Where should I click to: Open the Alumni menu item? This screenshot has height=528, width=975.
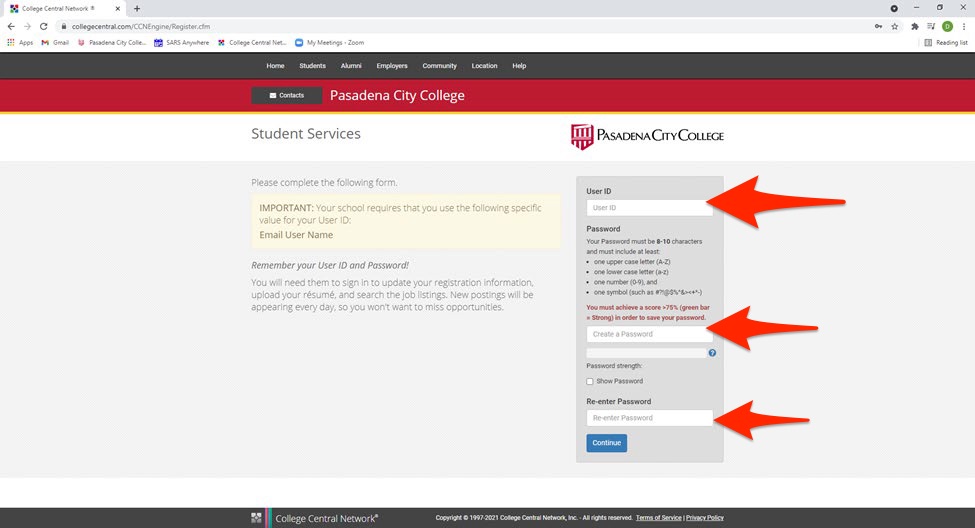[x=351, y=65]
